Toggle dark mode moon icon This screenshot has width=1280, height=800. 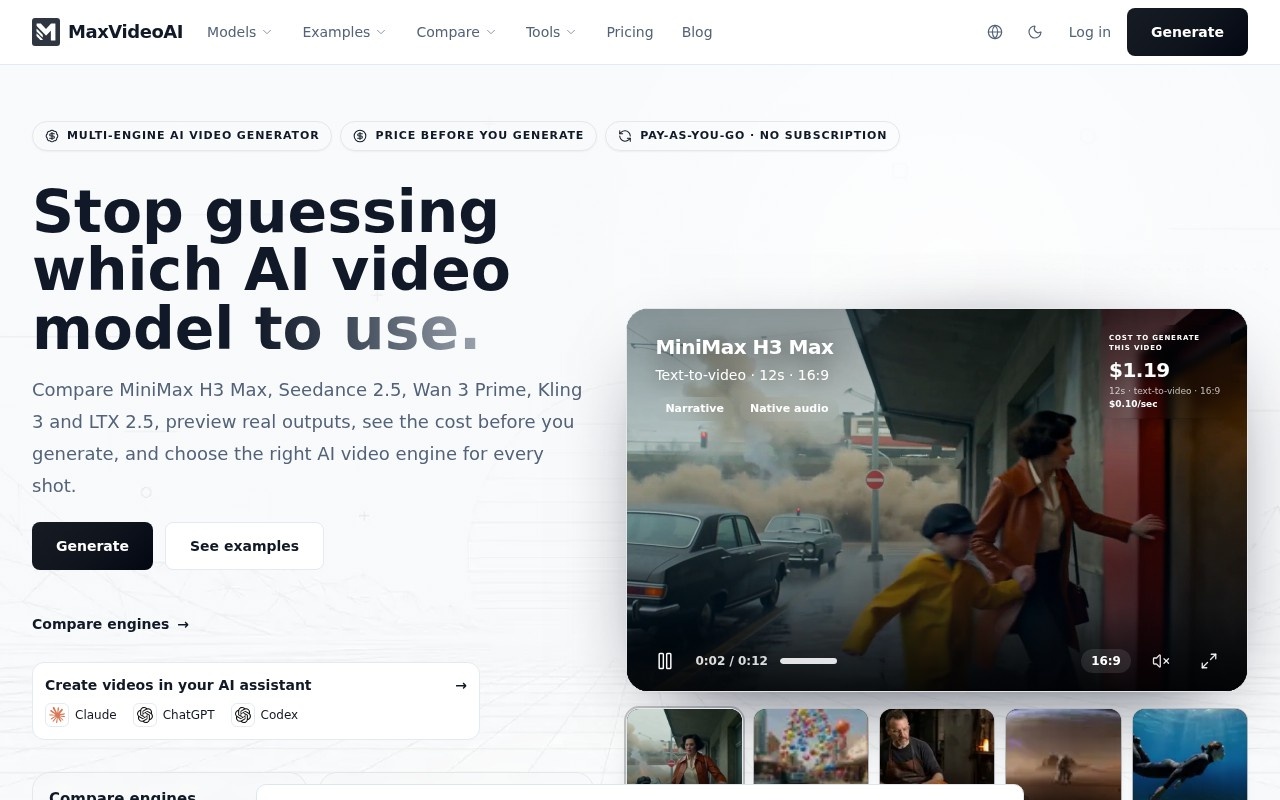coord(1035,32)
